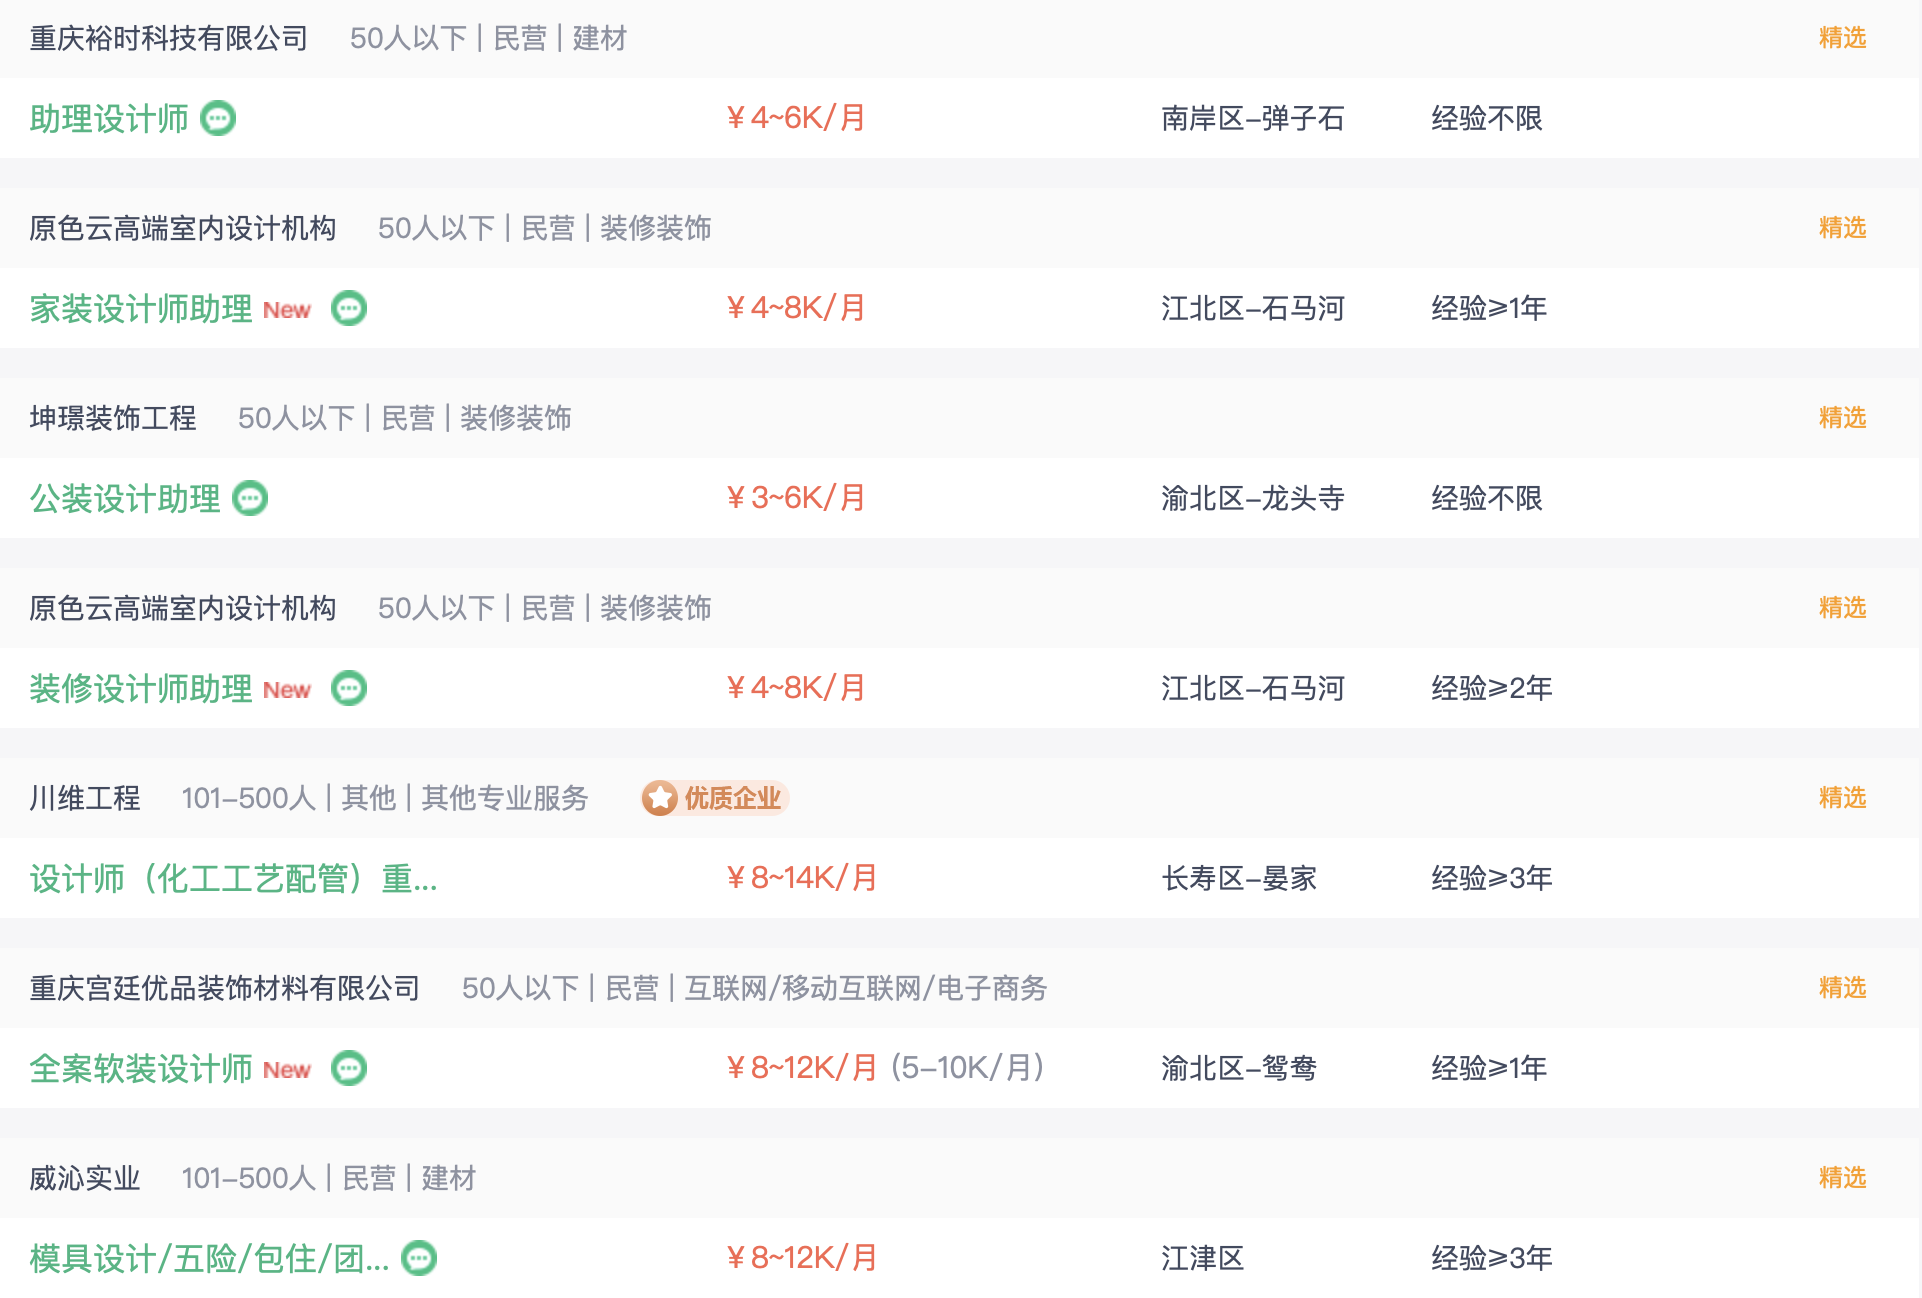This screenshot has width=1922, height=1298.
Task: View the 公装设计助理 position
Action: click(125, 498)
